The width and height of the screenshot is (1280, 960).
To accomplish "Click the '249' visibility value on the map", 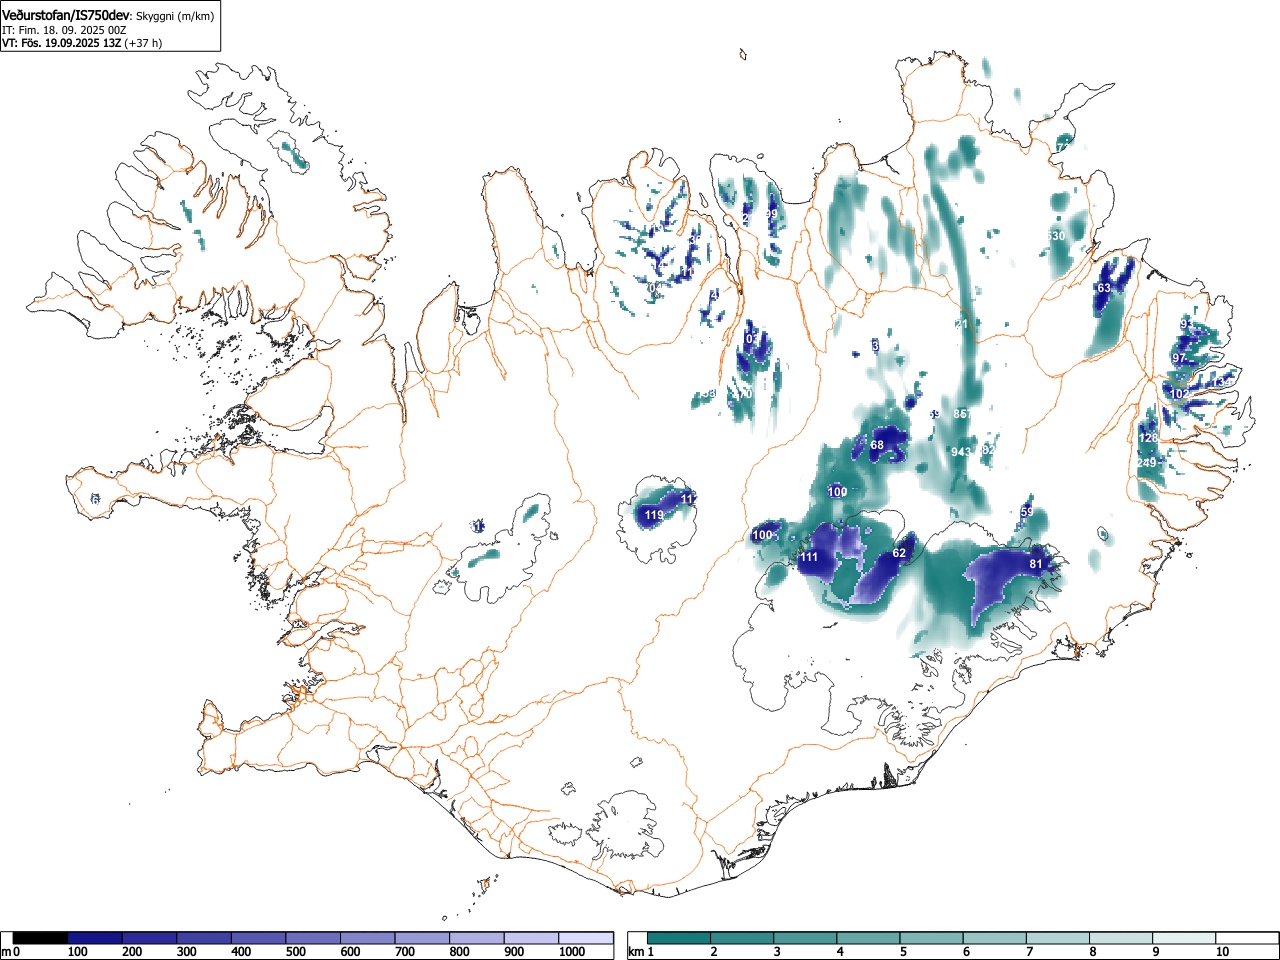I will click(x=1146, y=463).
